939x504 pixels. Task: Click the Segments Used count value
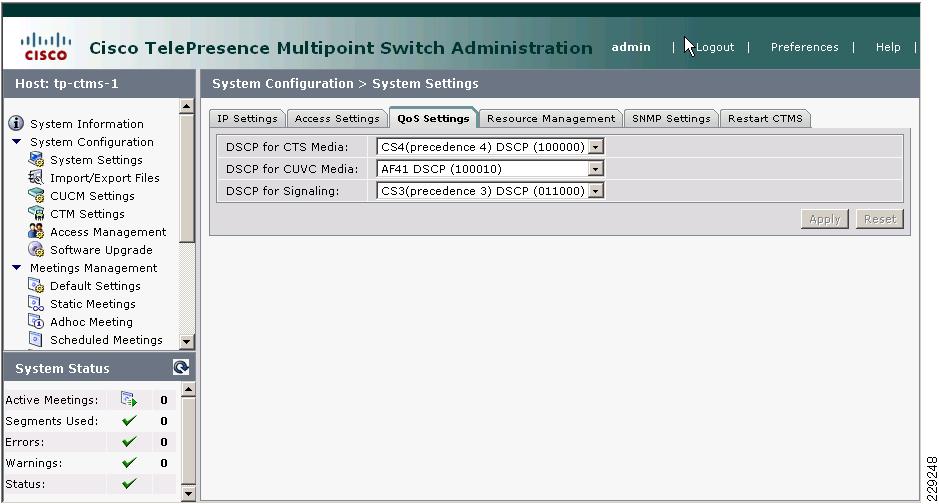[x=163, y=421]
